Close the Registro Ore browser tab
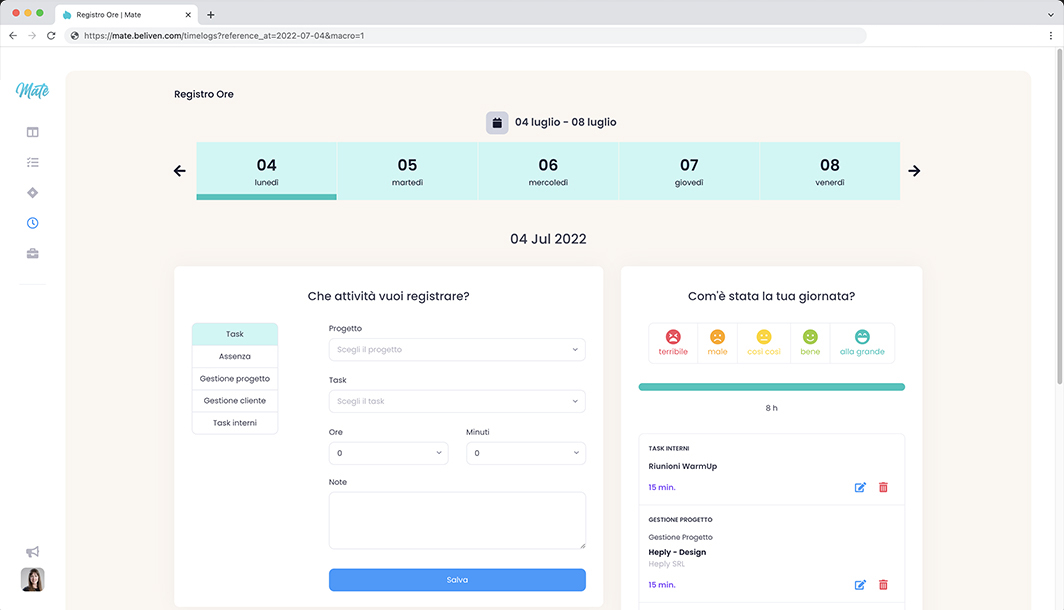The image size is (1064, 610). click(x=188, y=14)
